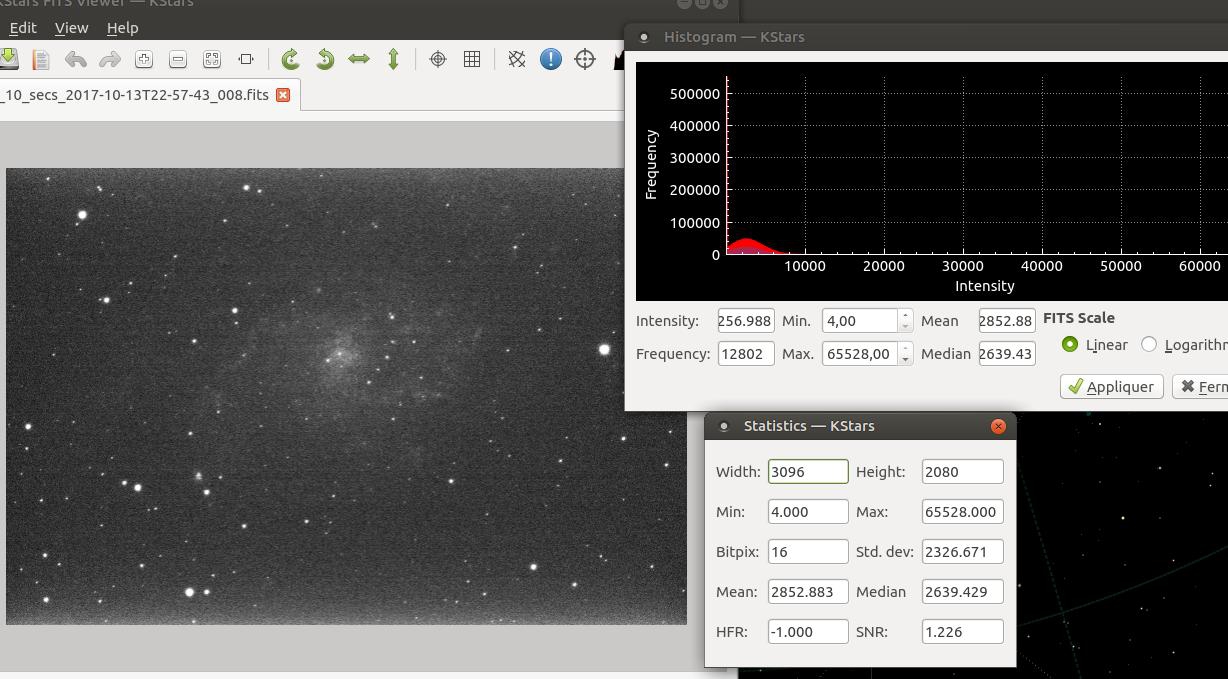
Task: Open the FITS header document icon
Action: [x=41, y=59]
